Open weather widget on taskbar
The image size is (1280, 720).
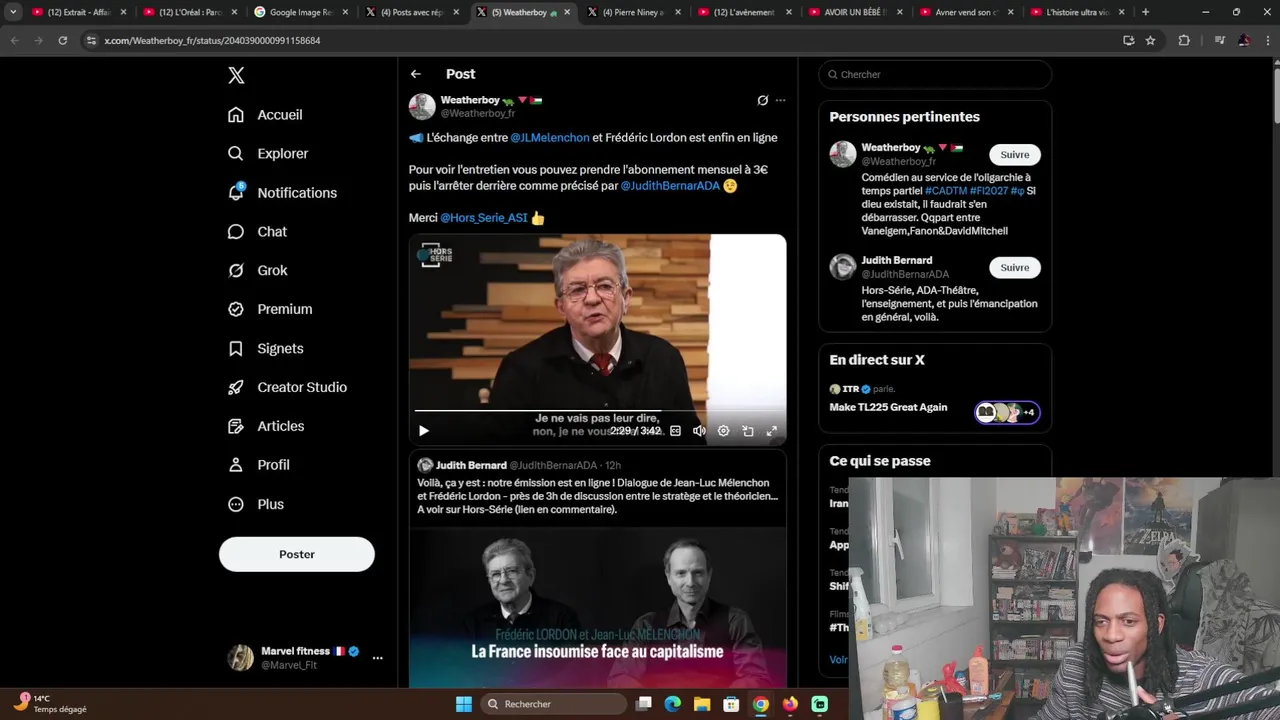click(50, 704)
